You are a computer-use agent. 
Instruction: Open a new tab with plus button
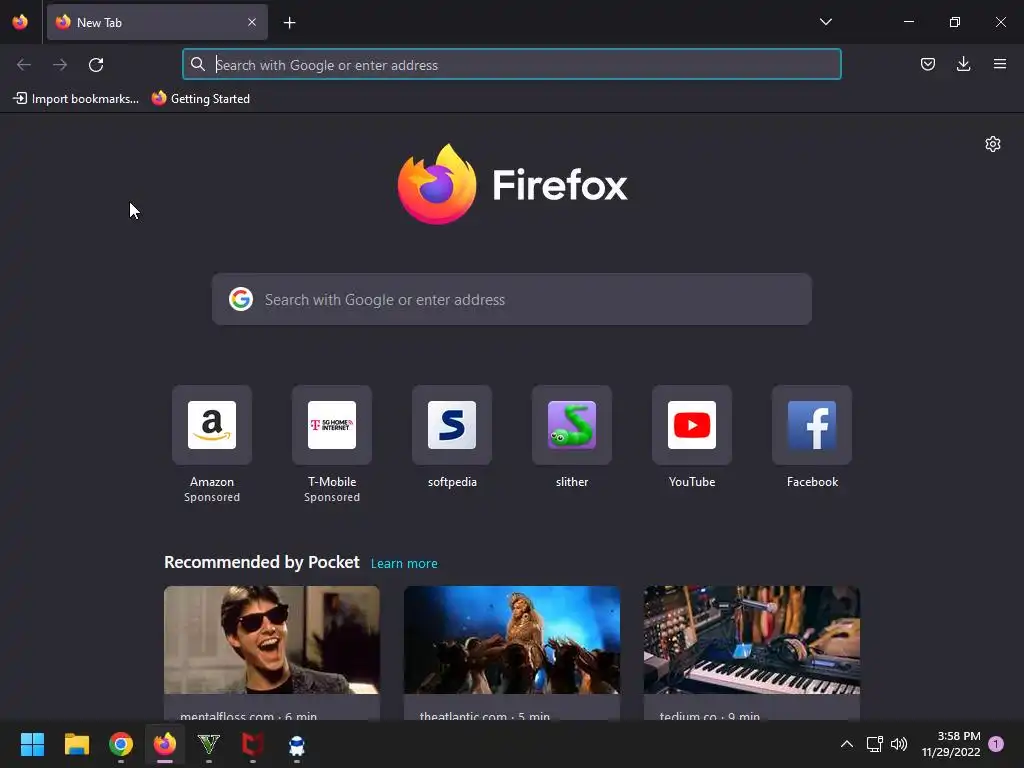tap(289, 23)
